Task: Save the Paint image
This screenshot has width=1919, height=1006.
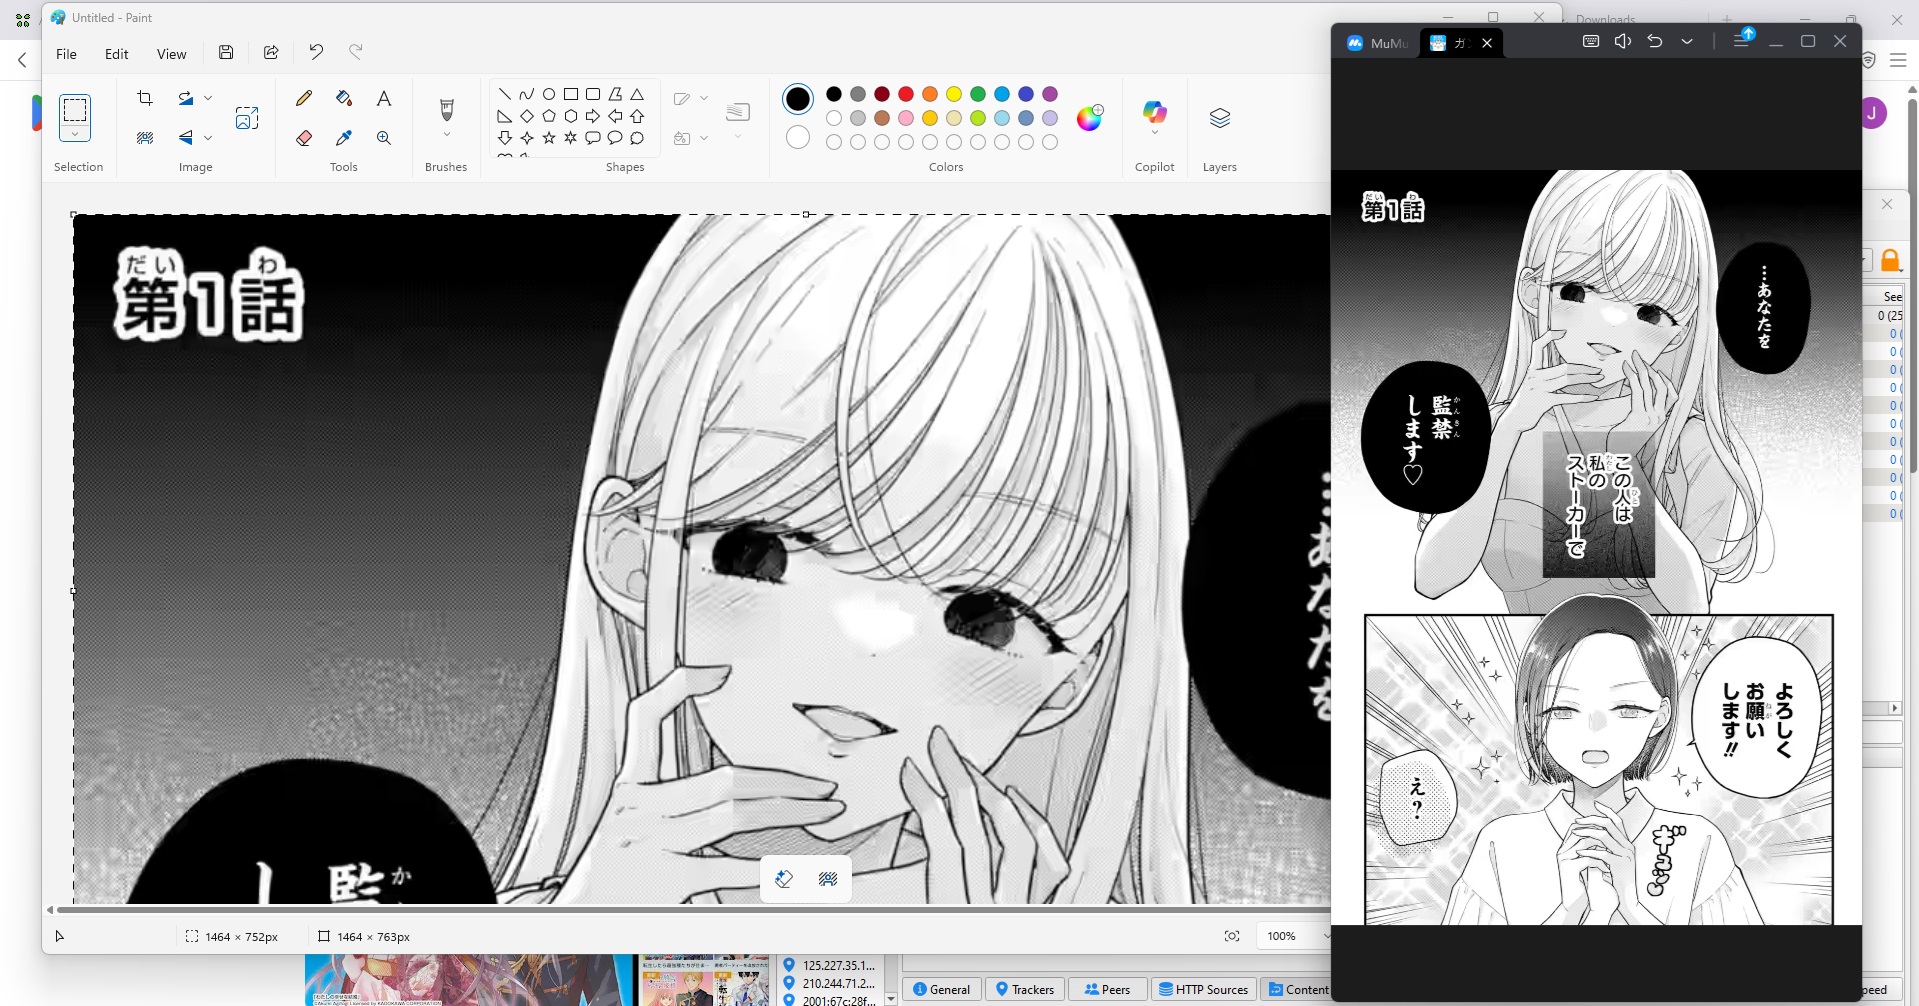Action: 226,52
